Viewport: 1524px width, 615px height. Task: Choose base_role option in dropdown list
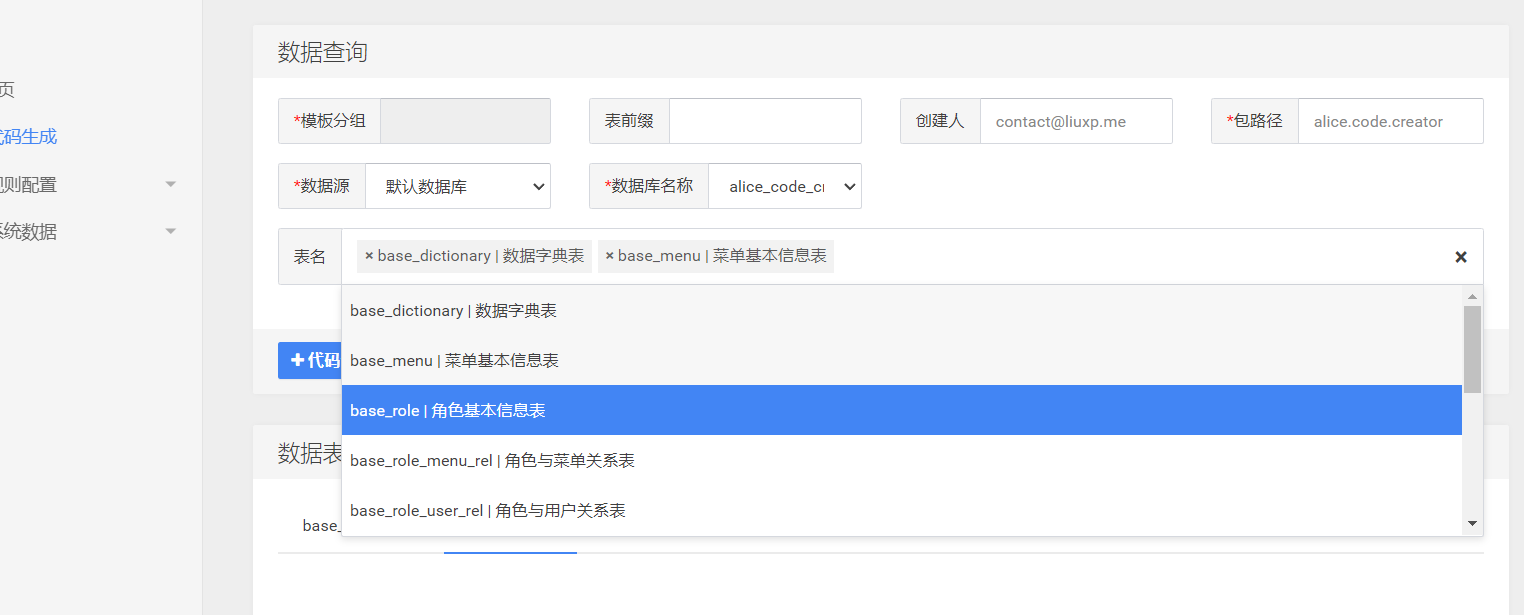902,410
